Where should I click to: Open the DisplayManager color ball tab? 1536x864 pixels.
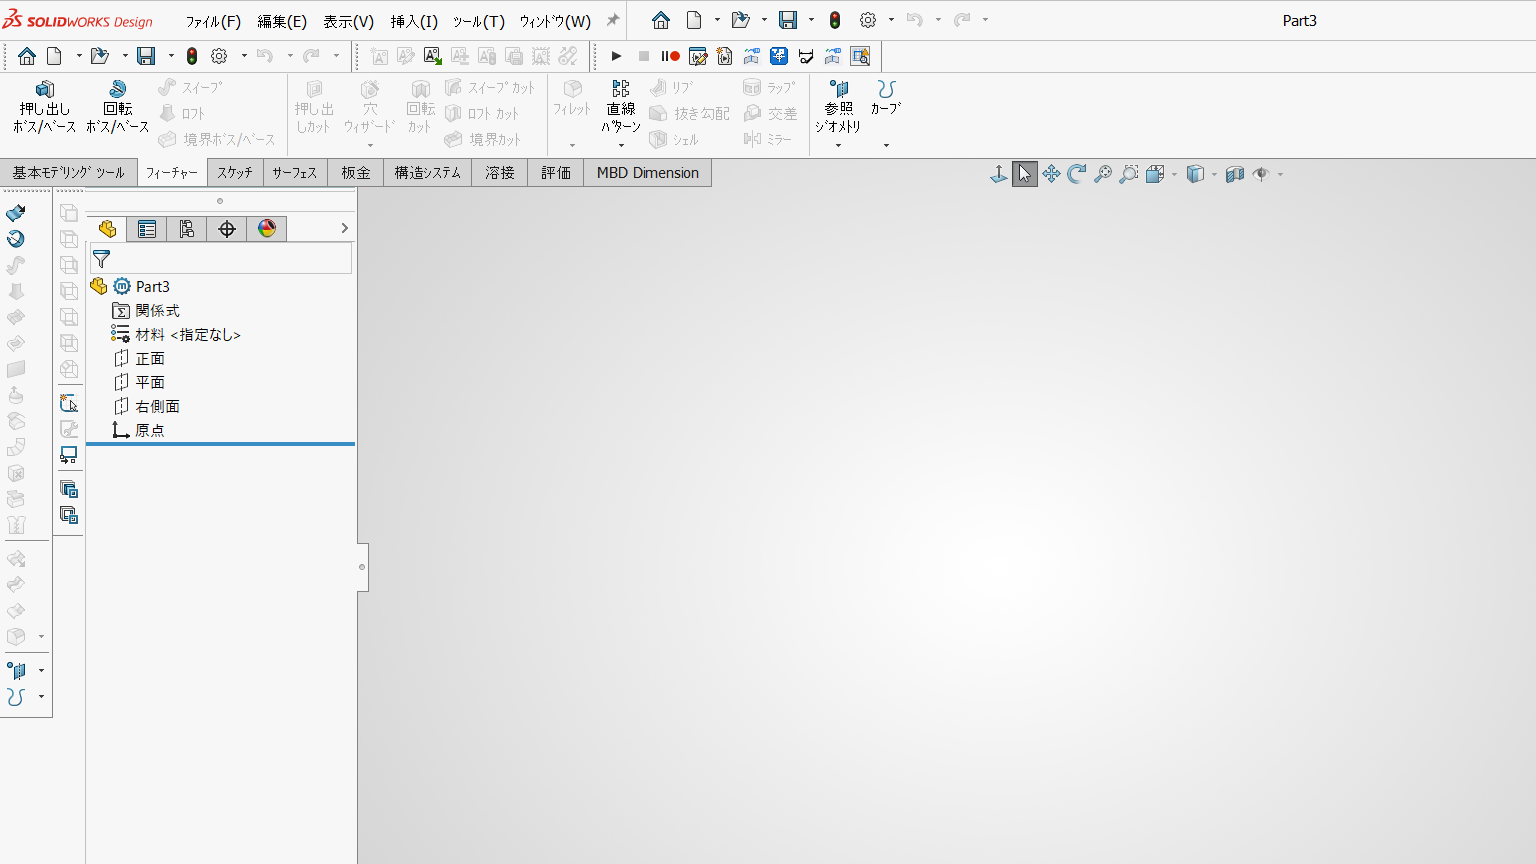click(267, 229)
